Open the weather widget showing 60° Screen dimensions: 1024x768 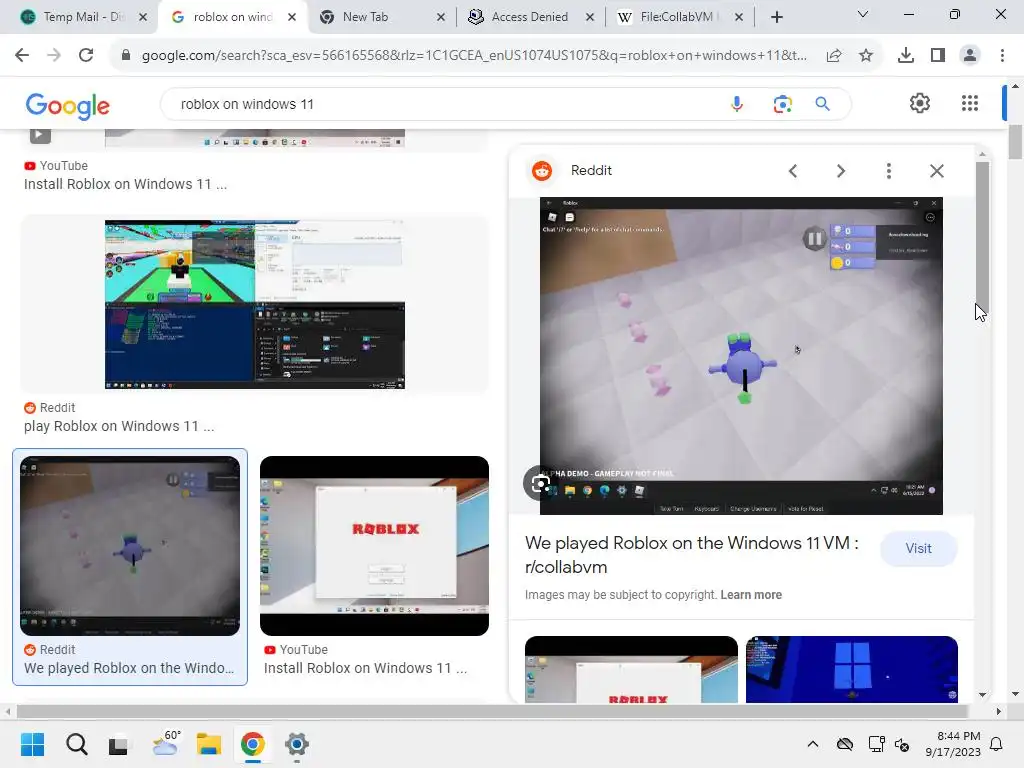[x=166, y=743]
